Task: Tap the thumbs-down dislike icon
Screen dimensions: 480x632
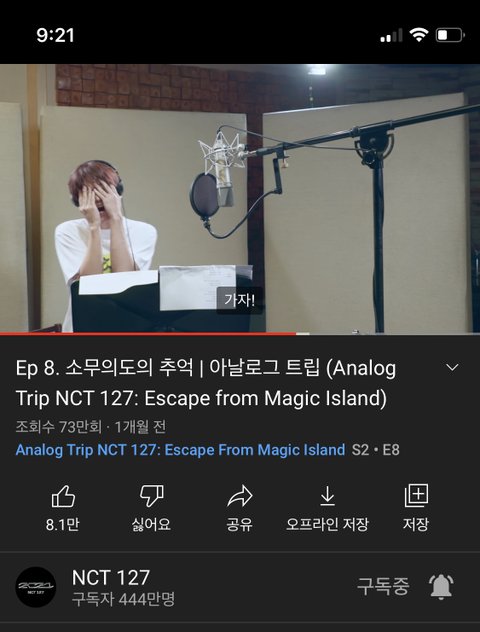Action: coord(152,496)
